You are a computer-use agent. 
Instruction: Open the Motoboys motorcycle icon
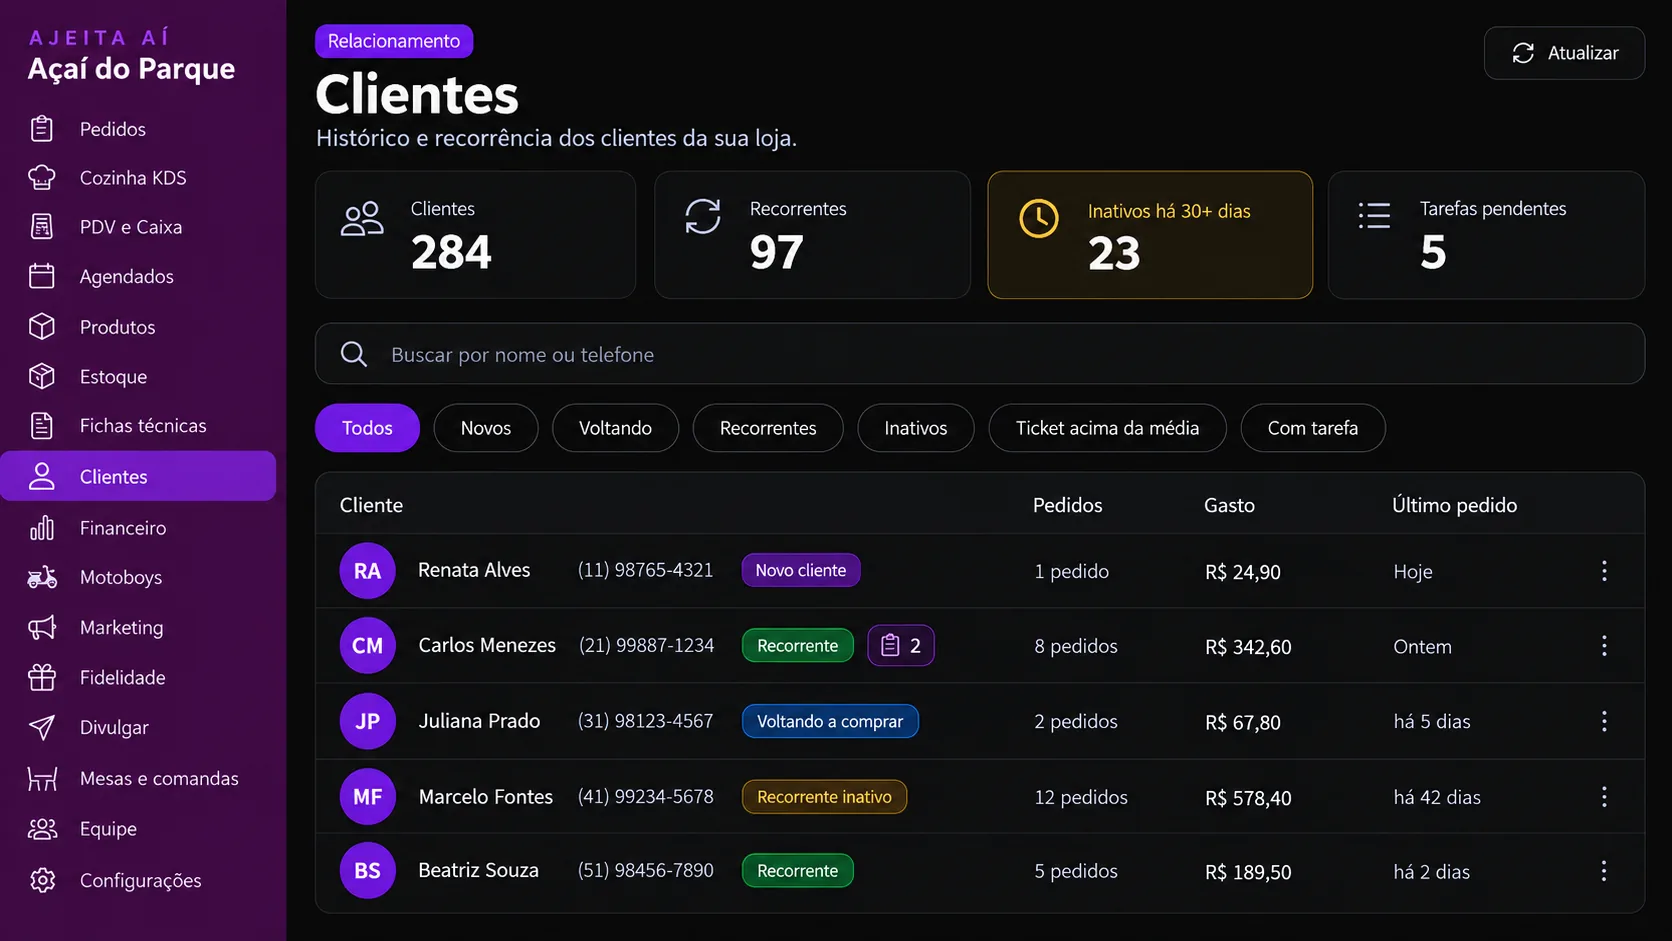pyautogui.click(x=42, y=578)
